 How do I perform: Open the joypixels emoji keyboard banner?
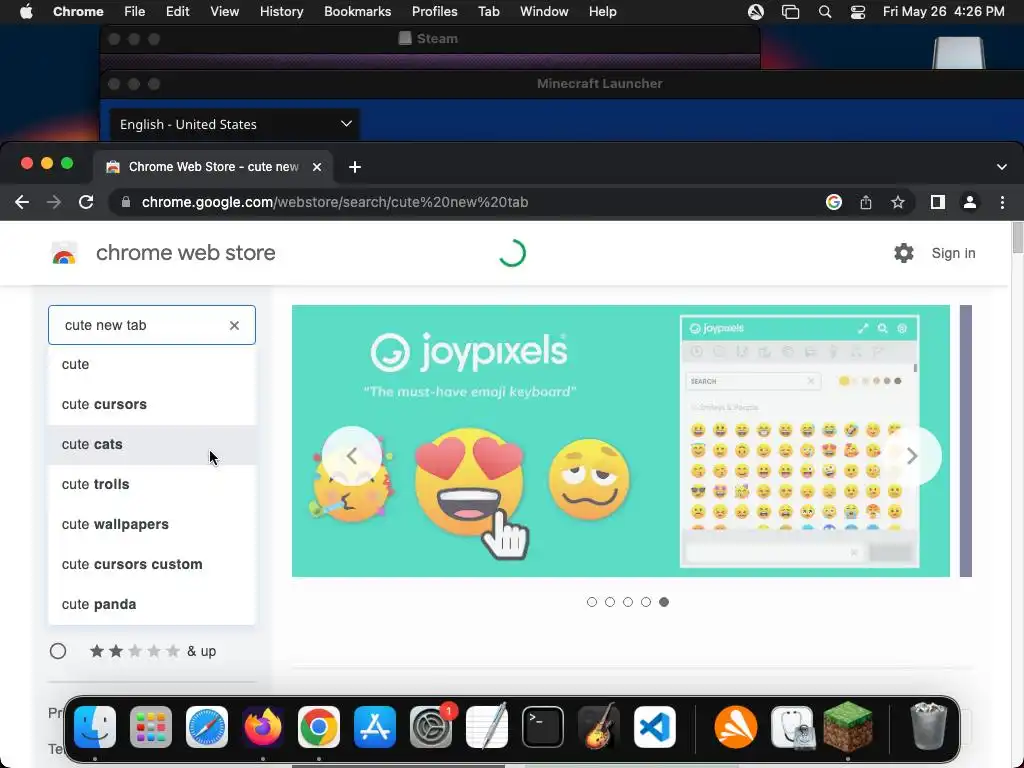click(x=620, y=441)
